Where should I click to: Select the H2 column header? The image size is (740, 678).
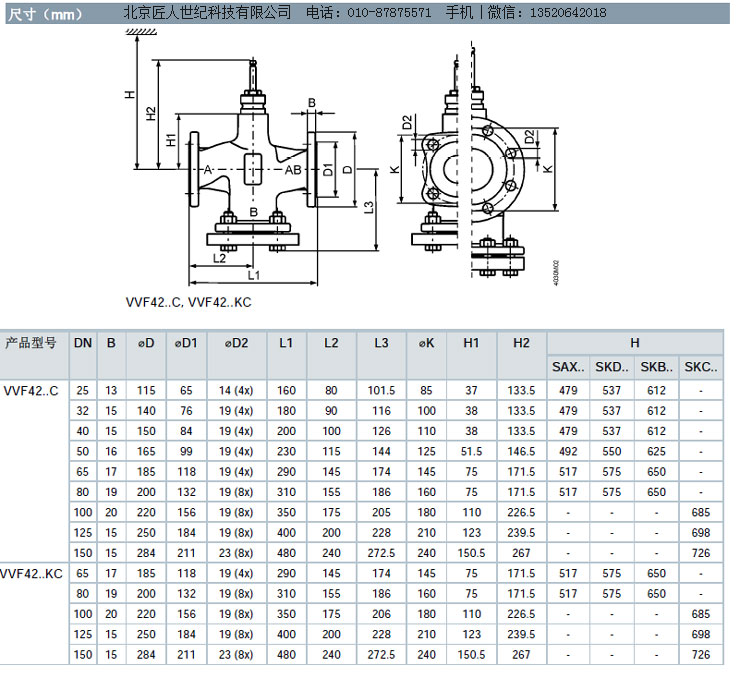(x=521, y=343)
